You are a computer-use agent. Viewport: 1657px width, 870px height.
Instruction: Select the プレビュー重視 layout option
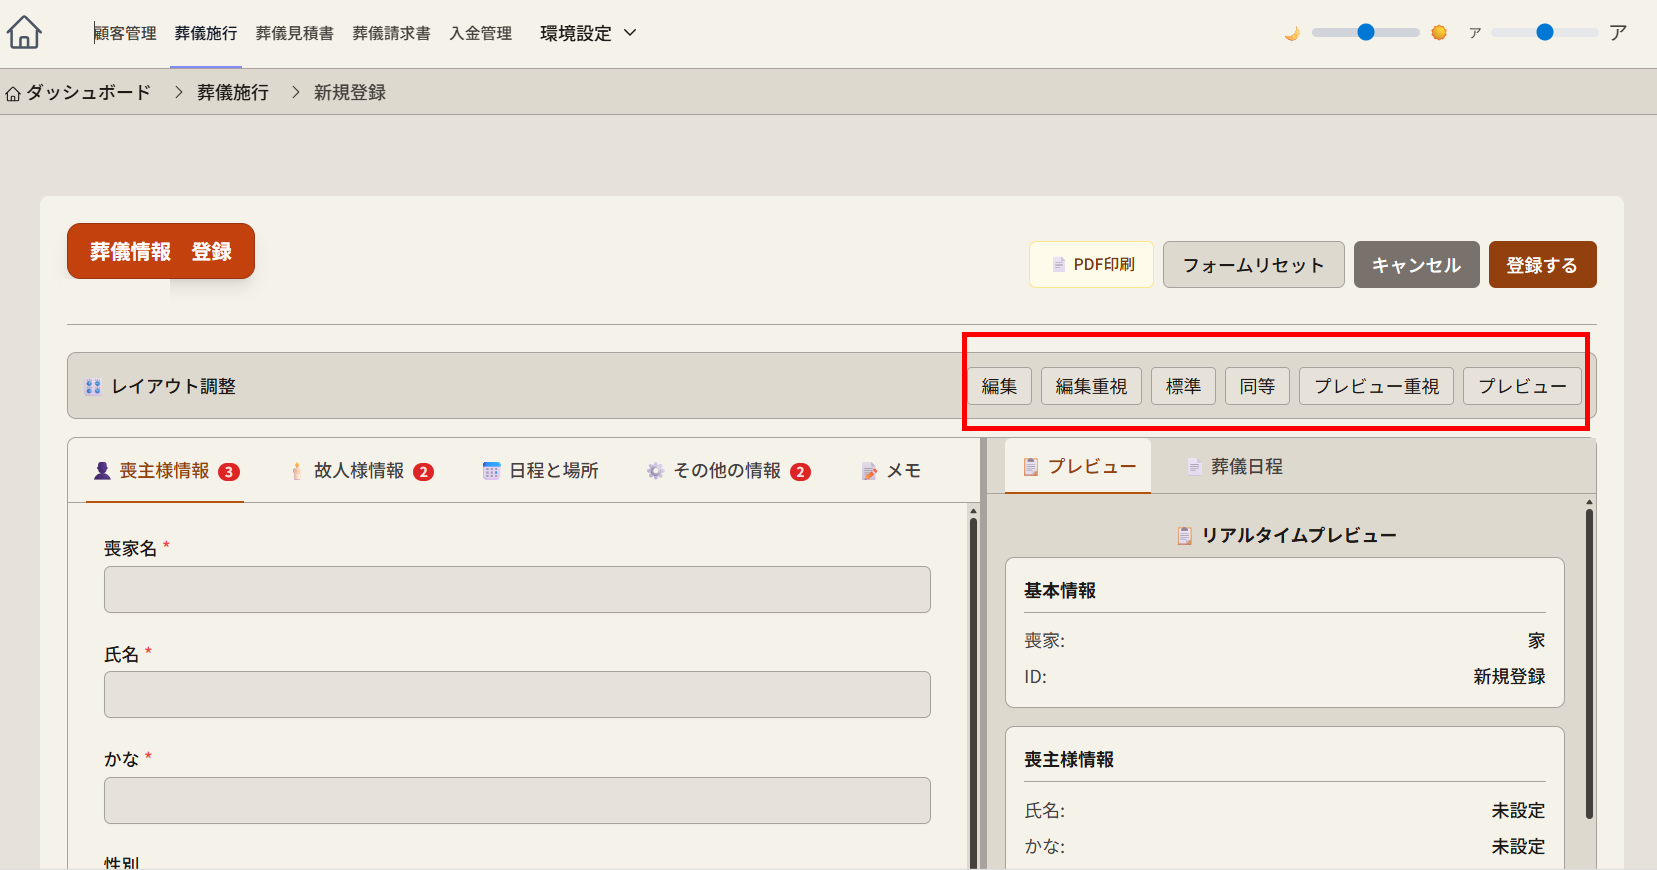[1376, 386]
